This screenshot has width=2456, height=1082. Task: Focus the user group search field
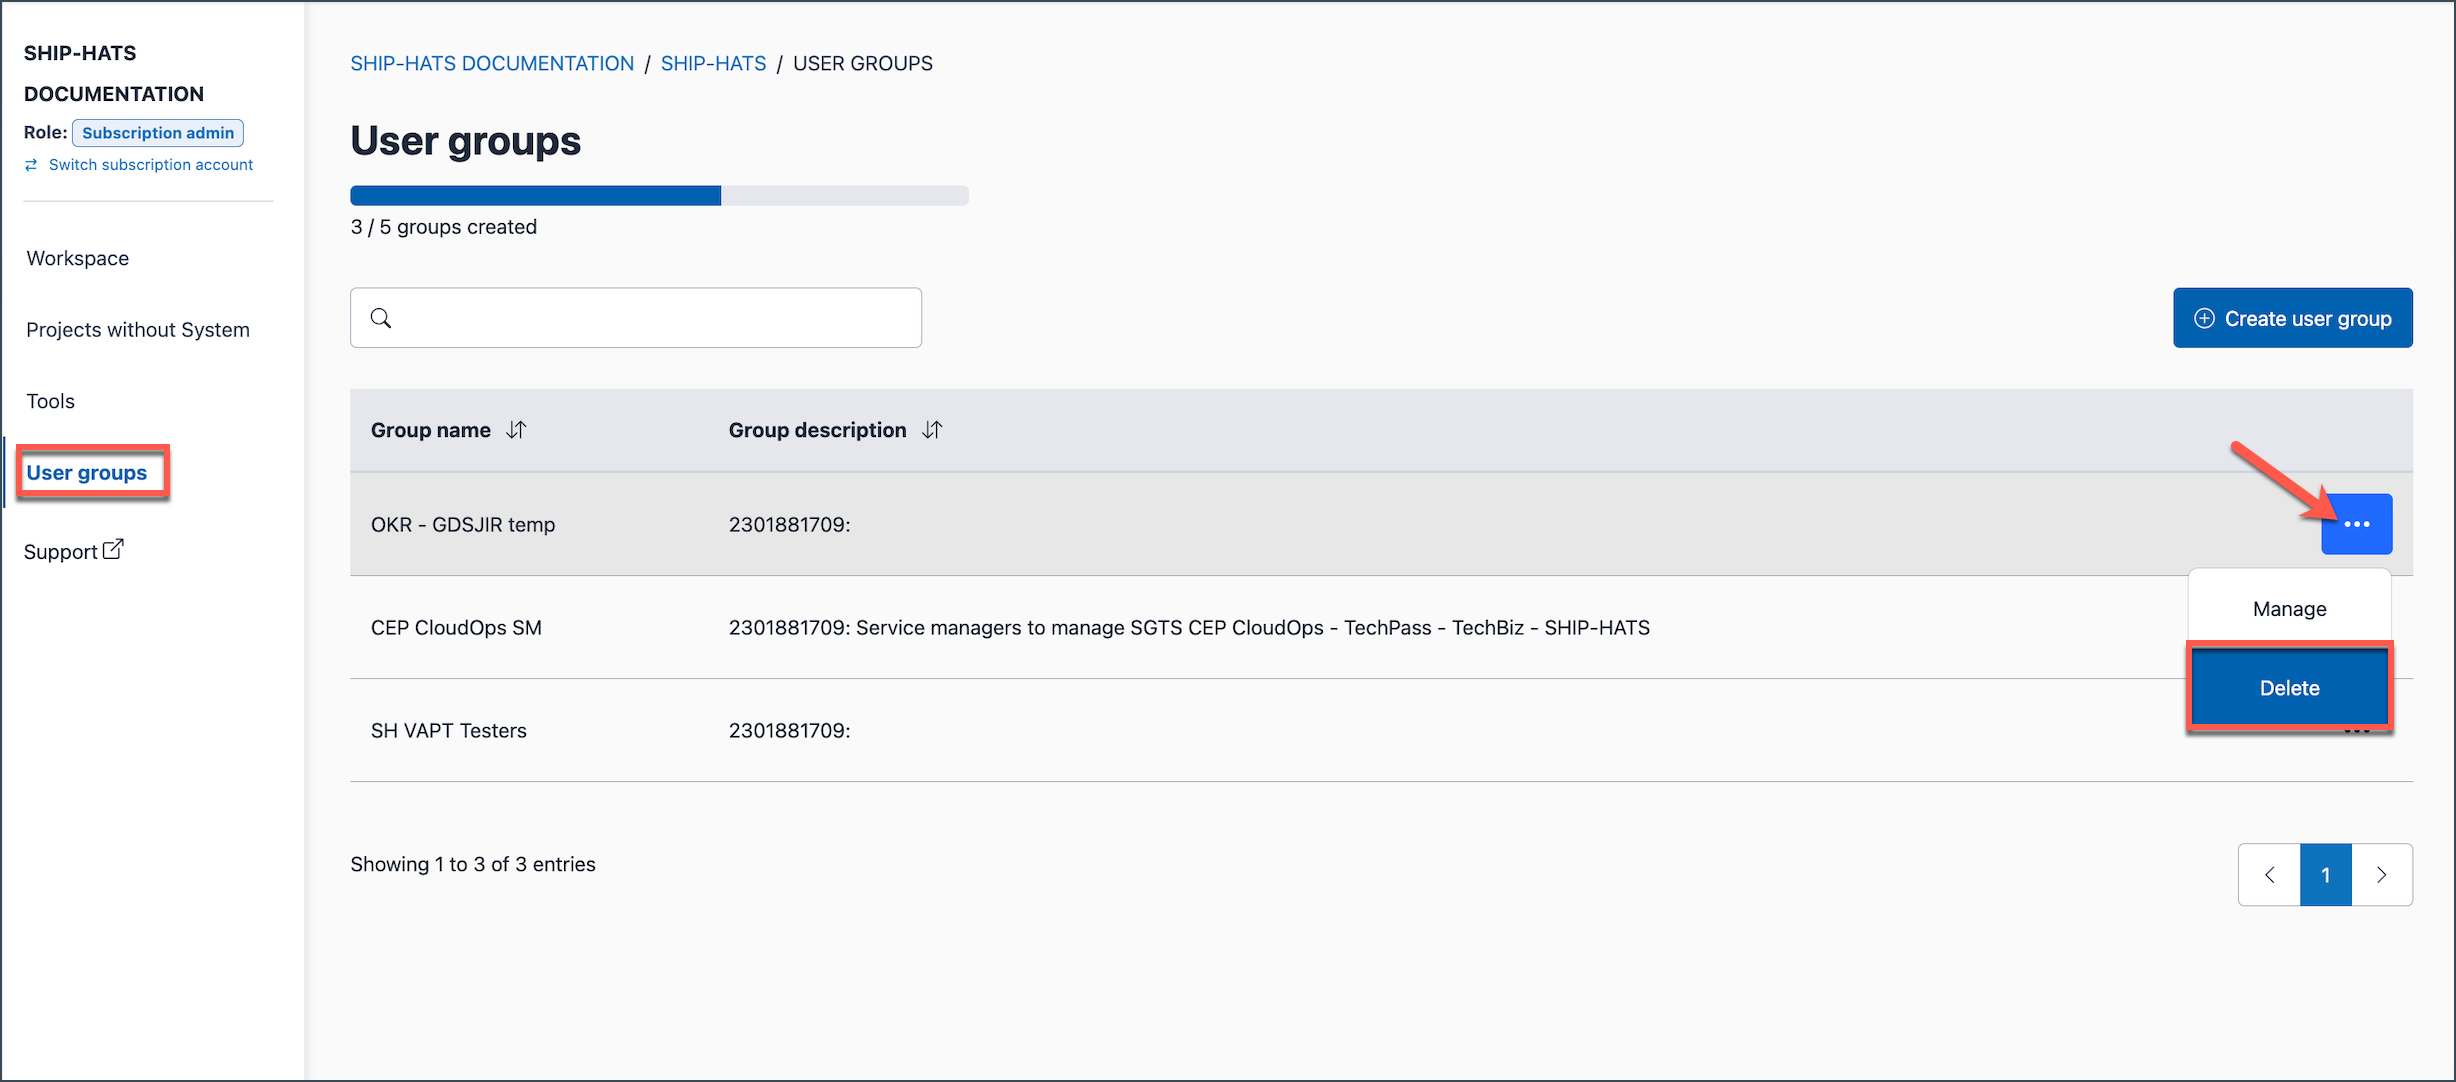636,318
